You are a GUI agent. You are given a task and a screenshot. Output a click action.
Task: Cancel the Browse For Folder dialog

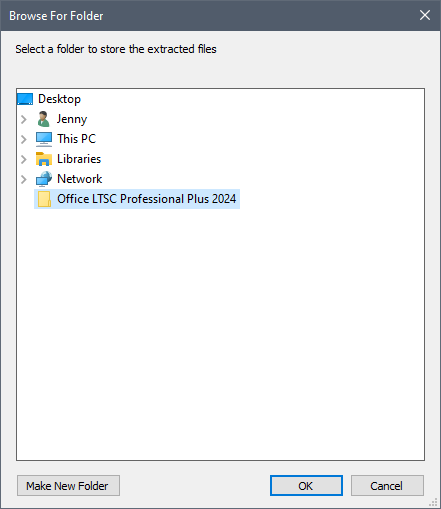387,486
